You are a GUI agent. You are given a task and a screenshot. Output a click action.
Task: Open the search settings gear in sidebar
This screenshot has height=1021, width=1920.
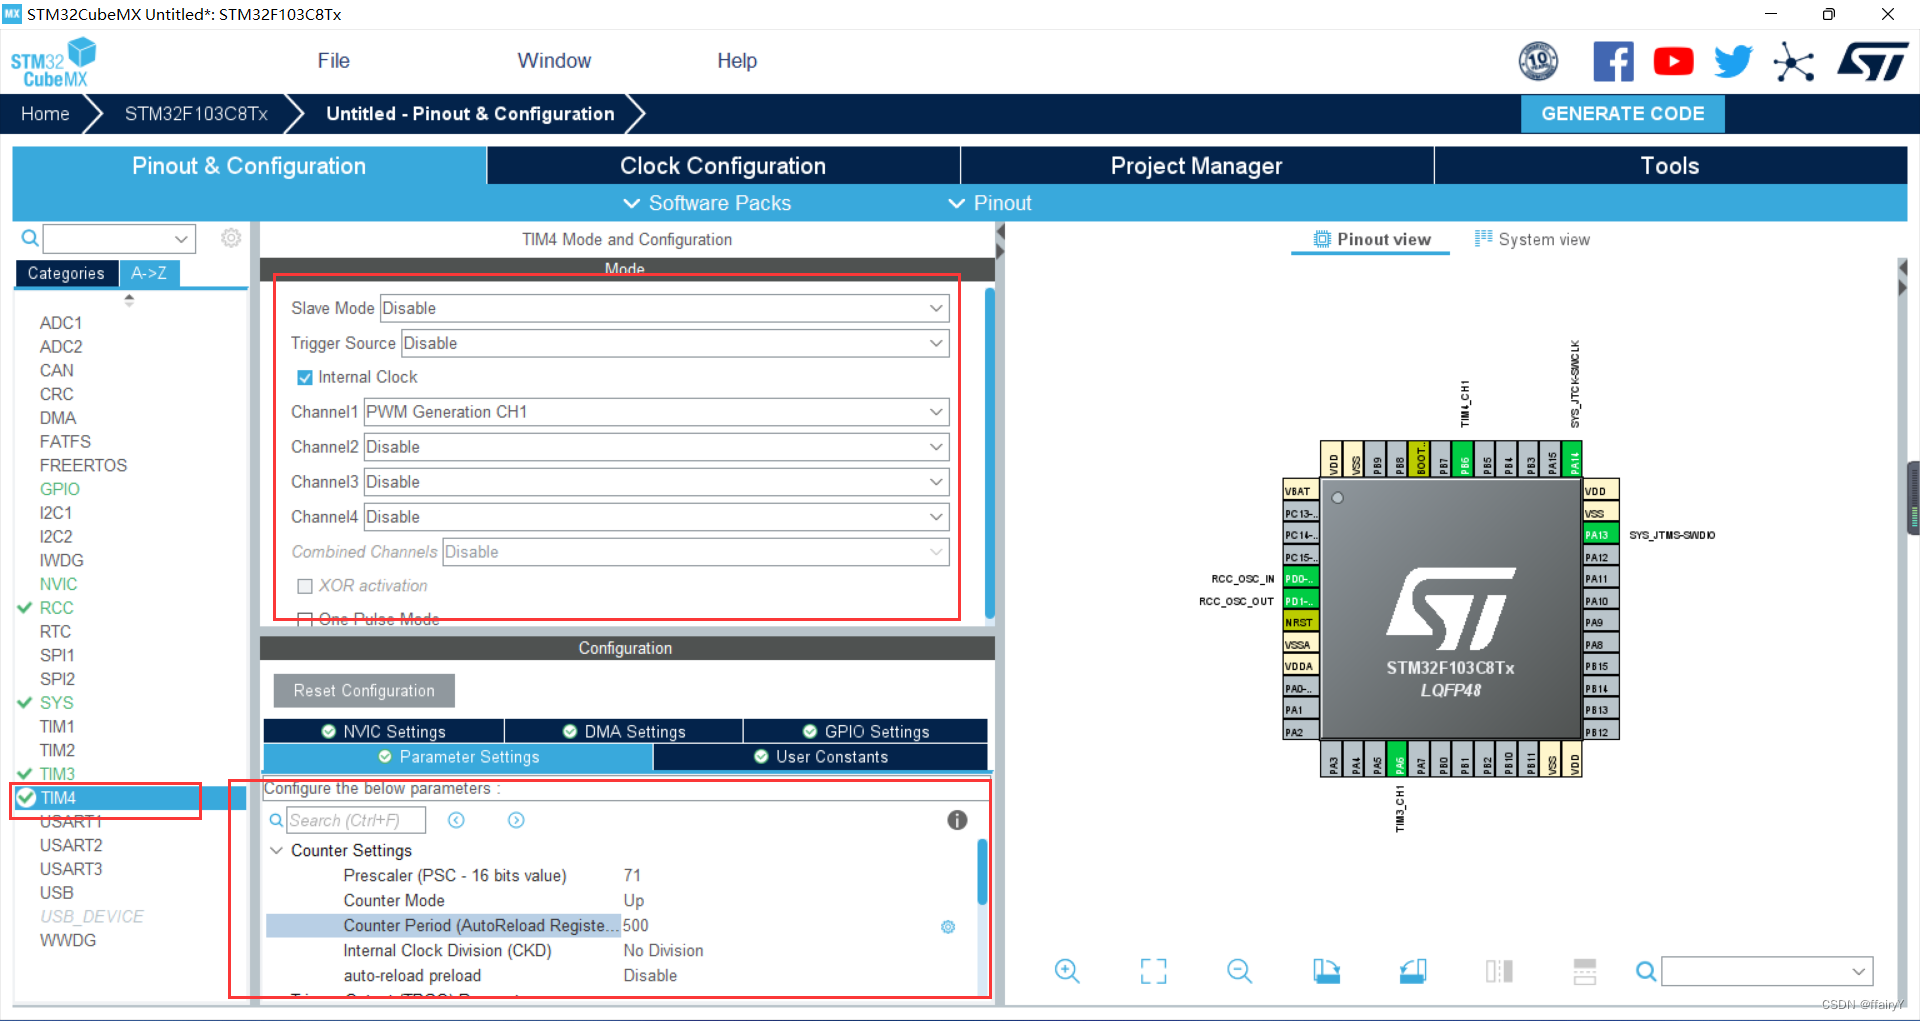click(x=231, y=238)
